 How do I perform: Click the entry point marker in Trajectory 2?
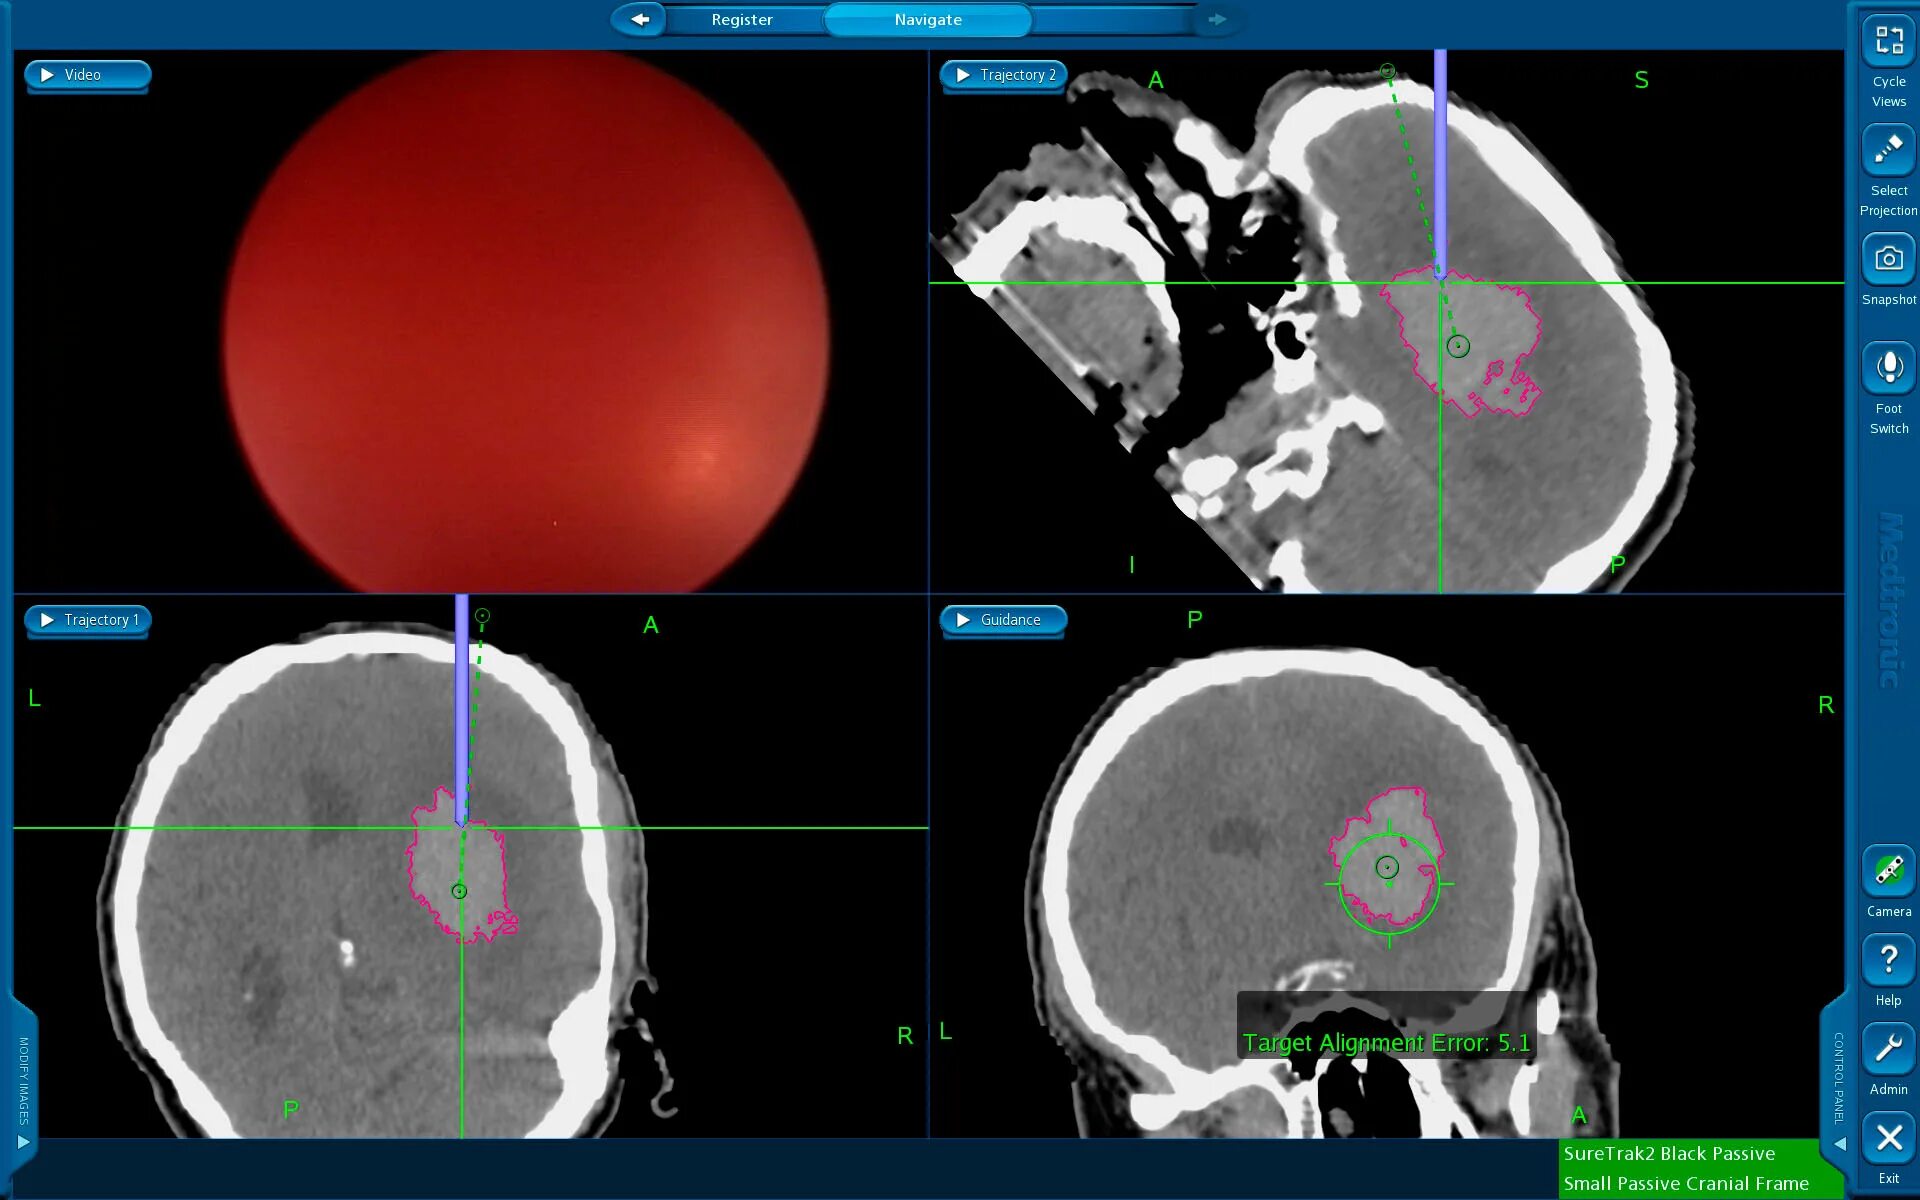(x=1387, y=71)
